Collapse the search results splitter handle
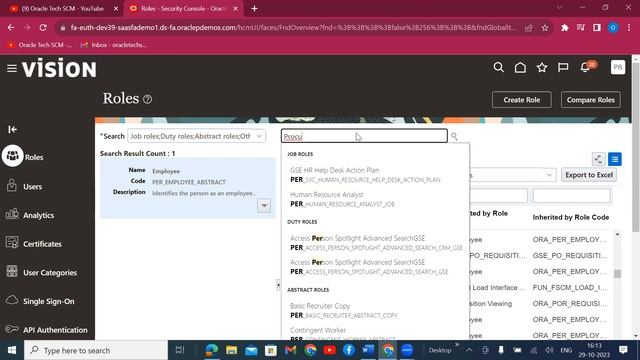Viewport: 640px width, 360px height. pyautogui.click(x=278, y=285)
